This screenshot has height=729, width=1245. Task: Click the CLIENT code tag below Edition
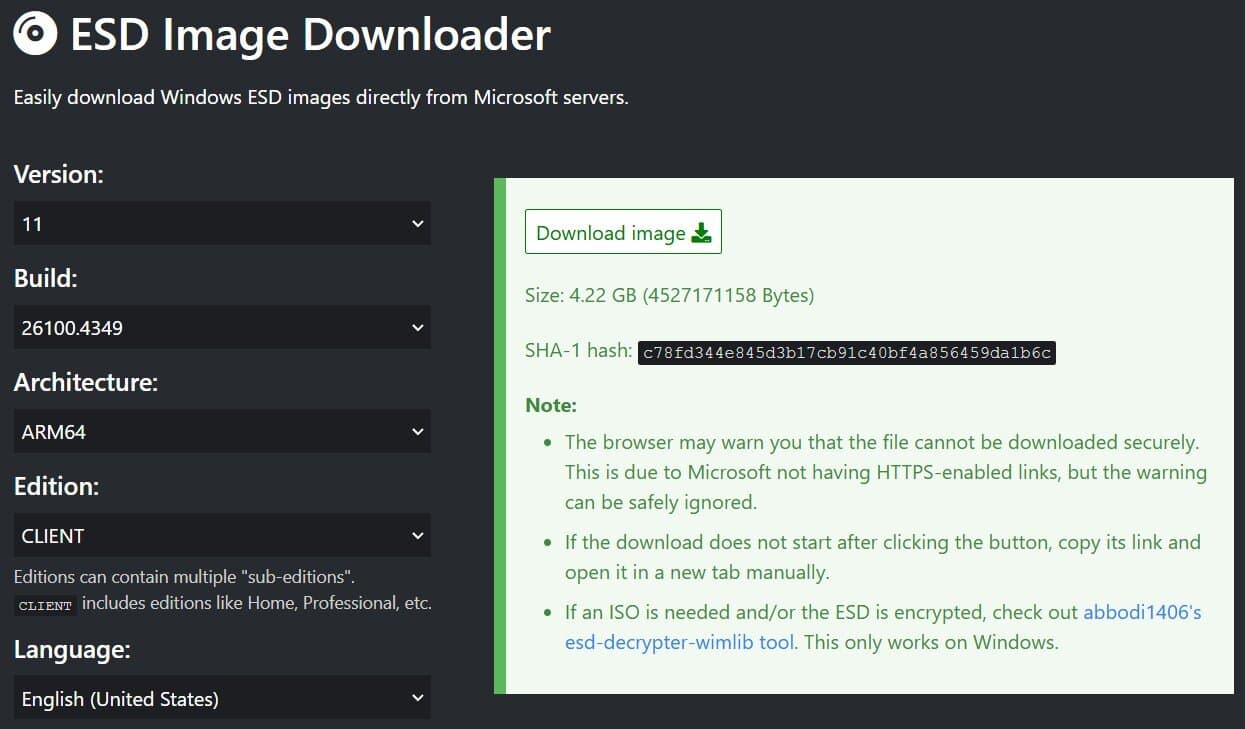(45, 605)
